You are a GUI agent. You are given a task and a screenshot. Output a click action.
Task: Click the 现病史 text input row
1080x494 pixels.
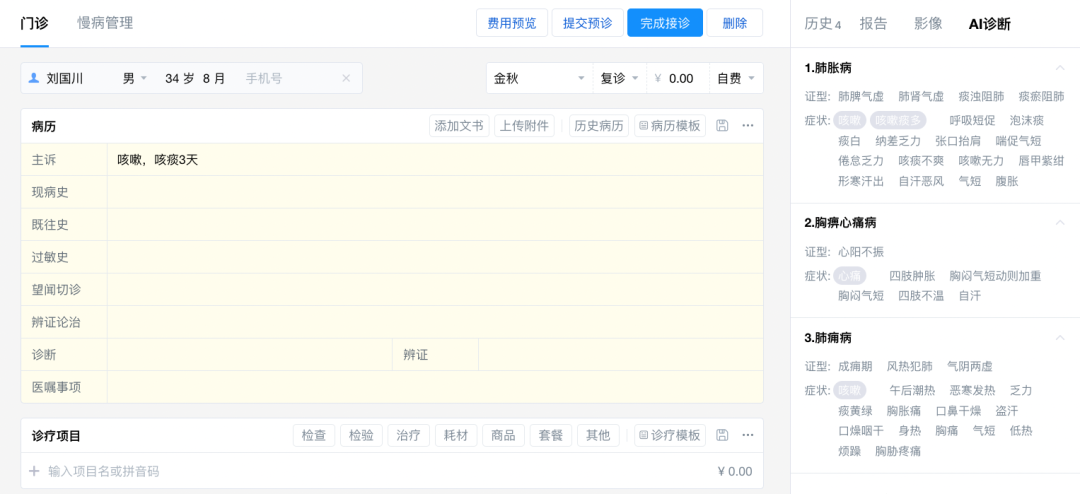coord(434,192)
